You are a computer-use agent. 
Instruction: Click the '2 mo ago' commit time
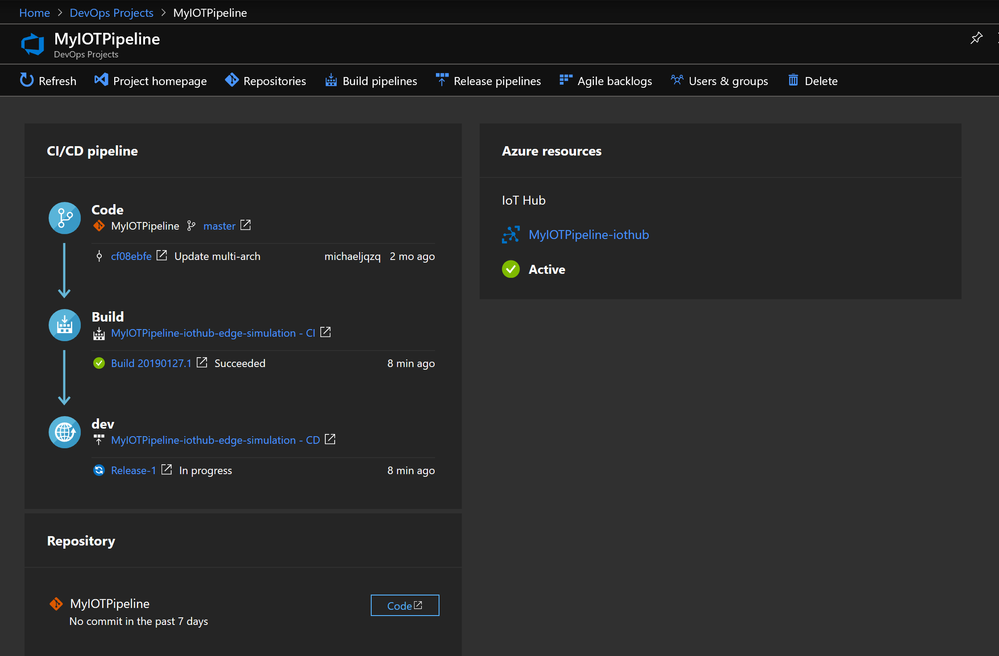coord(412,256)
